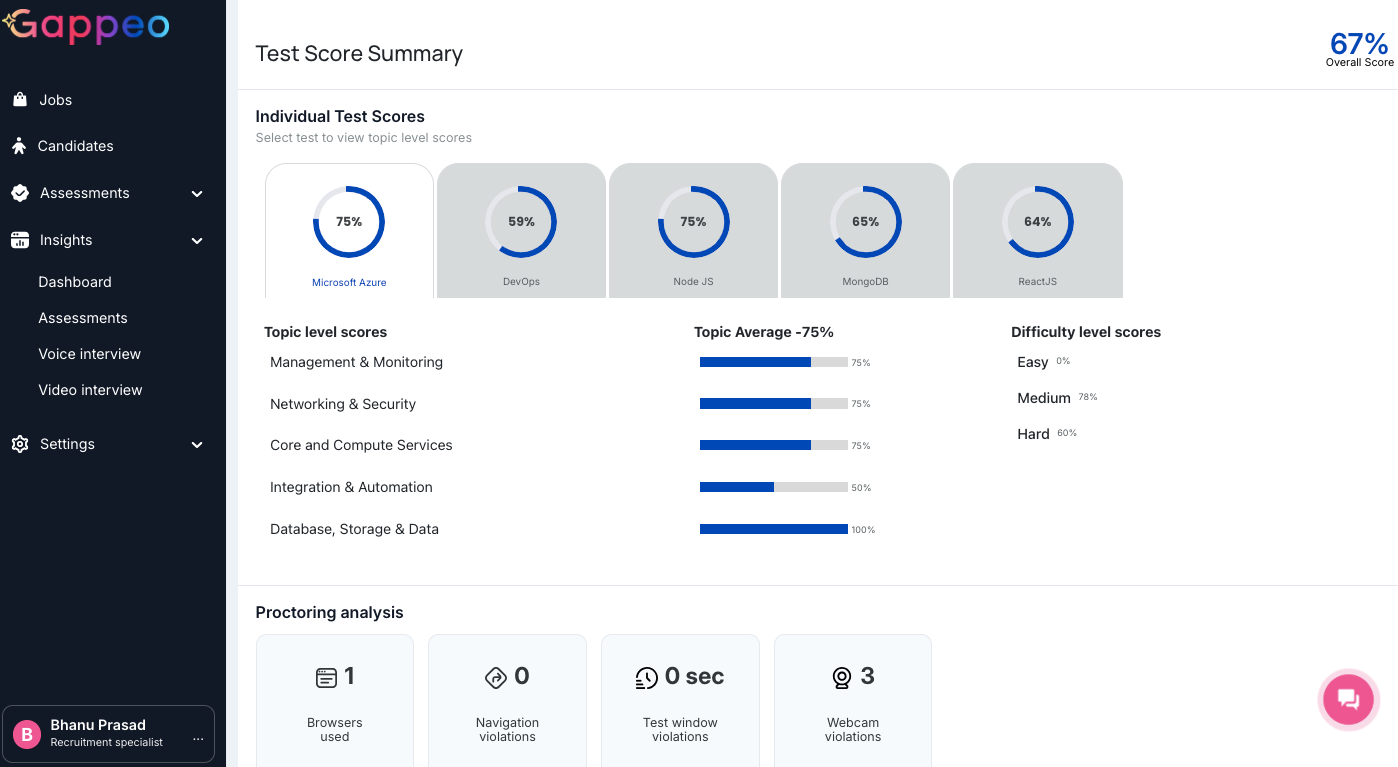Click the webcam violations camera icon
Screen dimensions: 1398x767
[x=842, y=678]
